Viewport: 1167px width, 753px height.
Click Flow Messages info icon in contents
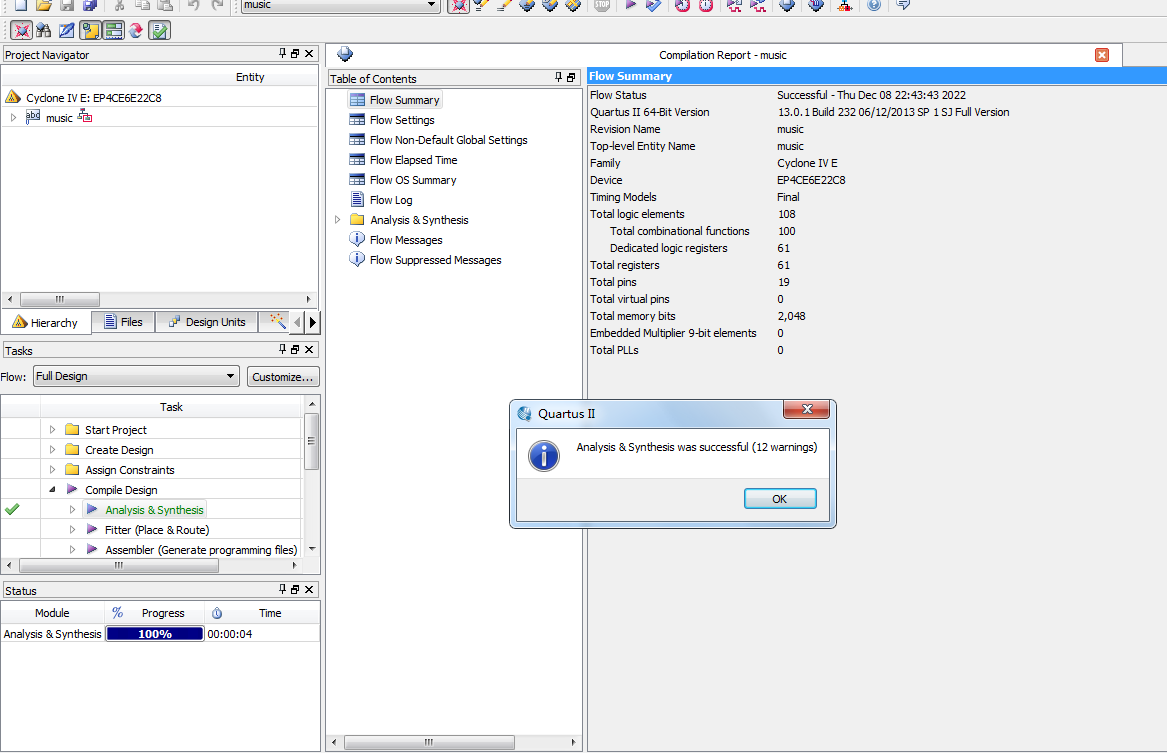click(357, 240)
